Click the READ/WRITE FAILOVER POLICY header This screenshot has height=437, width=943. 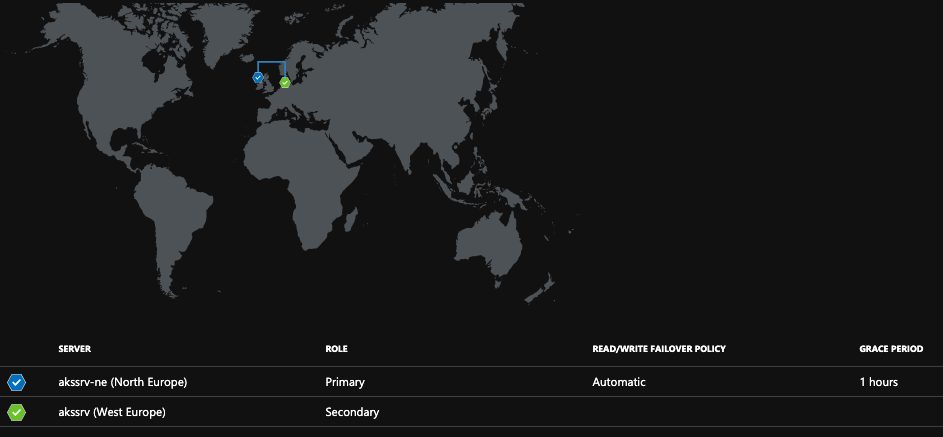click(658, 349)
